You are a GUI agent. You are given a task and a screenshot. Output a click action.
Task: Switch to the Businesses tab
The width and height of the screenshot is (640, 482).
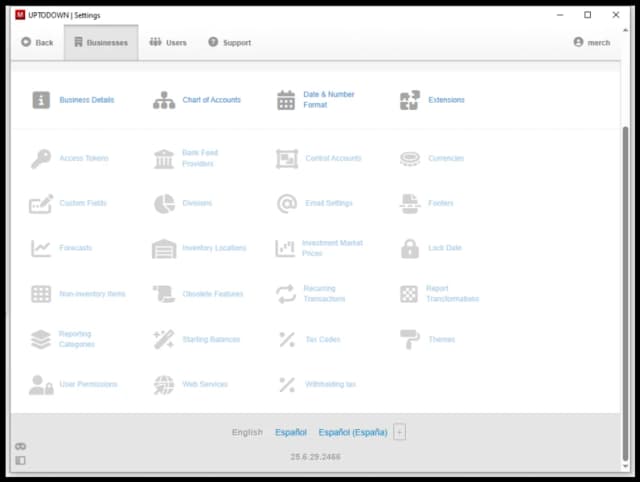pos(101,42)
